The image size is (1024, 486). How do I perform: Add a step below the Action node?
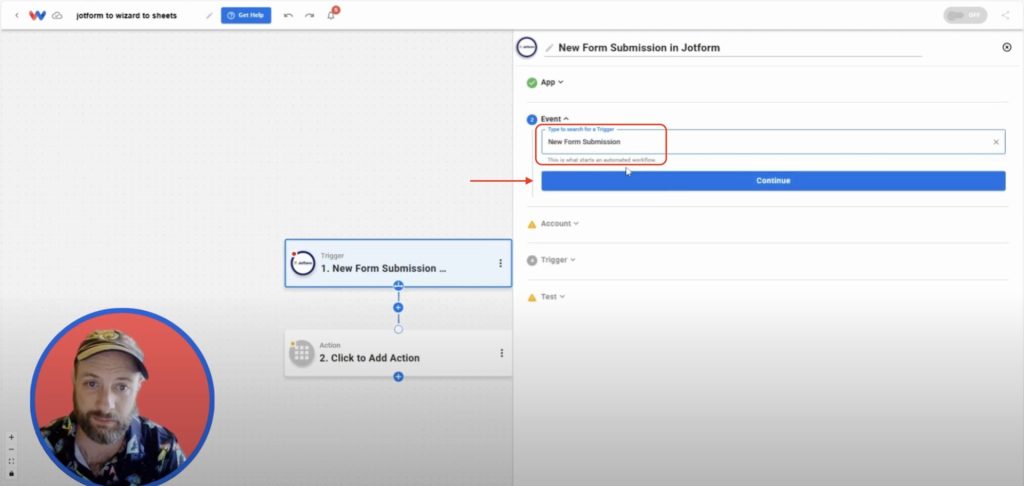pos(398,377)
